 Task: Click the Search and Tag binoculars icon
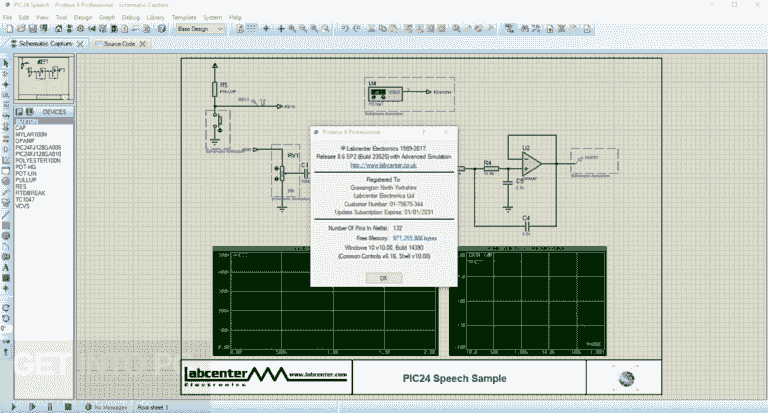pos(525,29)
